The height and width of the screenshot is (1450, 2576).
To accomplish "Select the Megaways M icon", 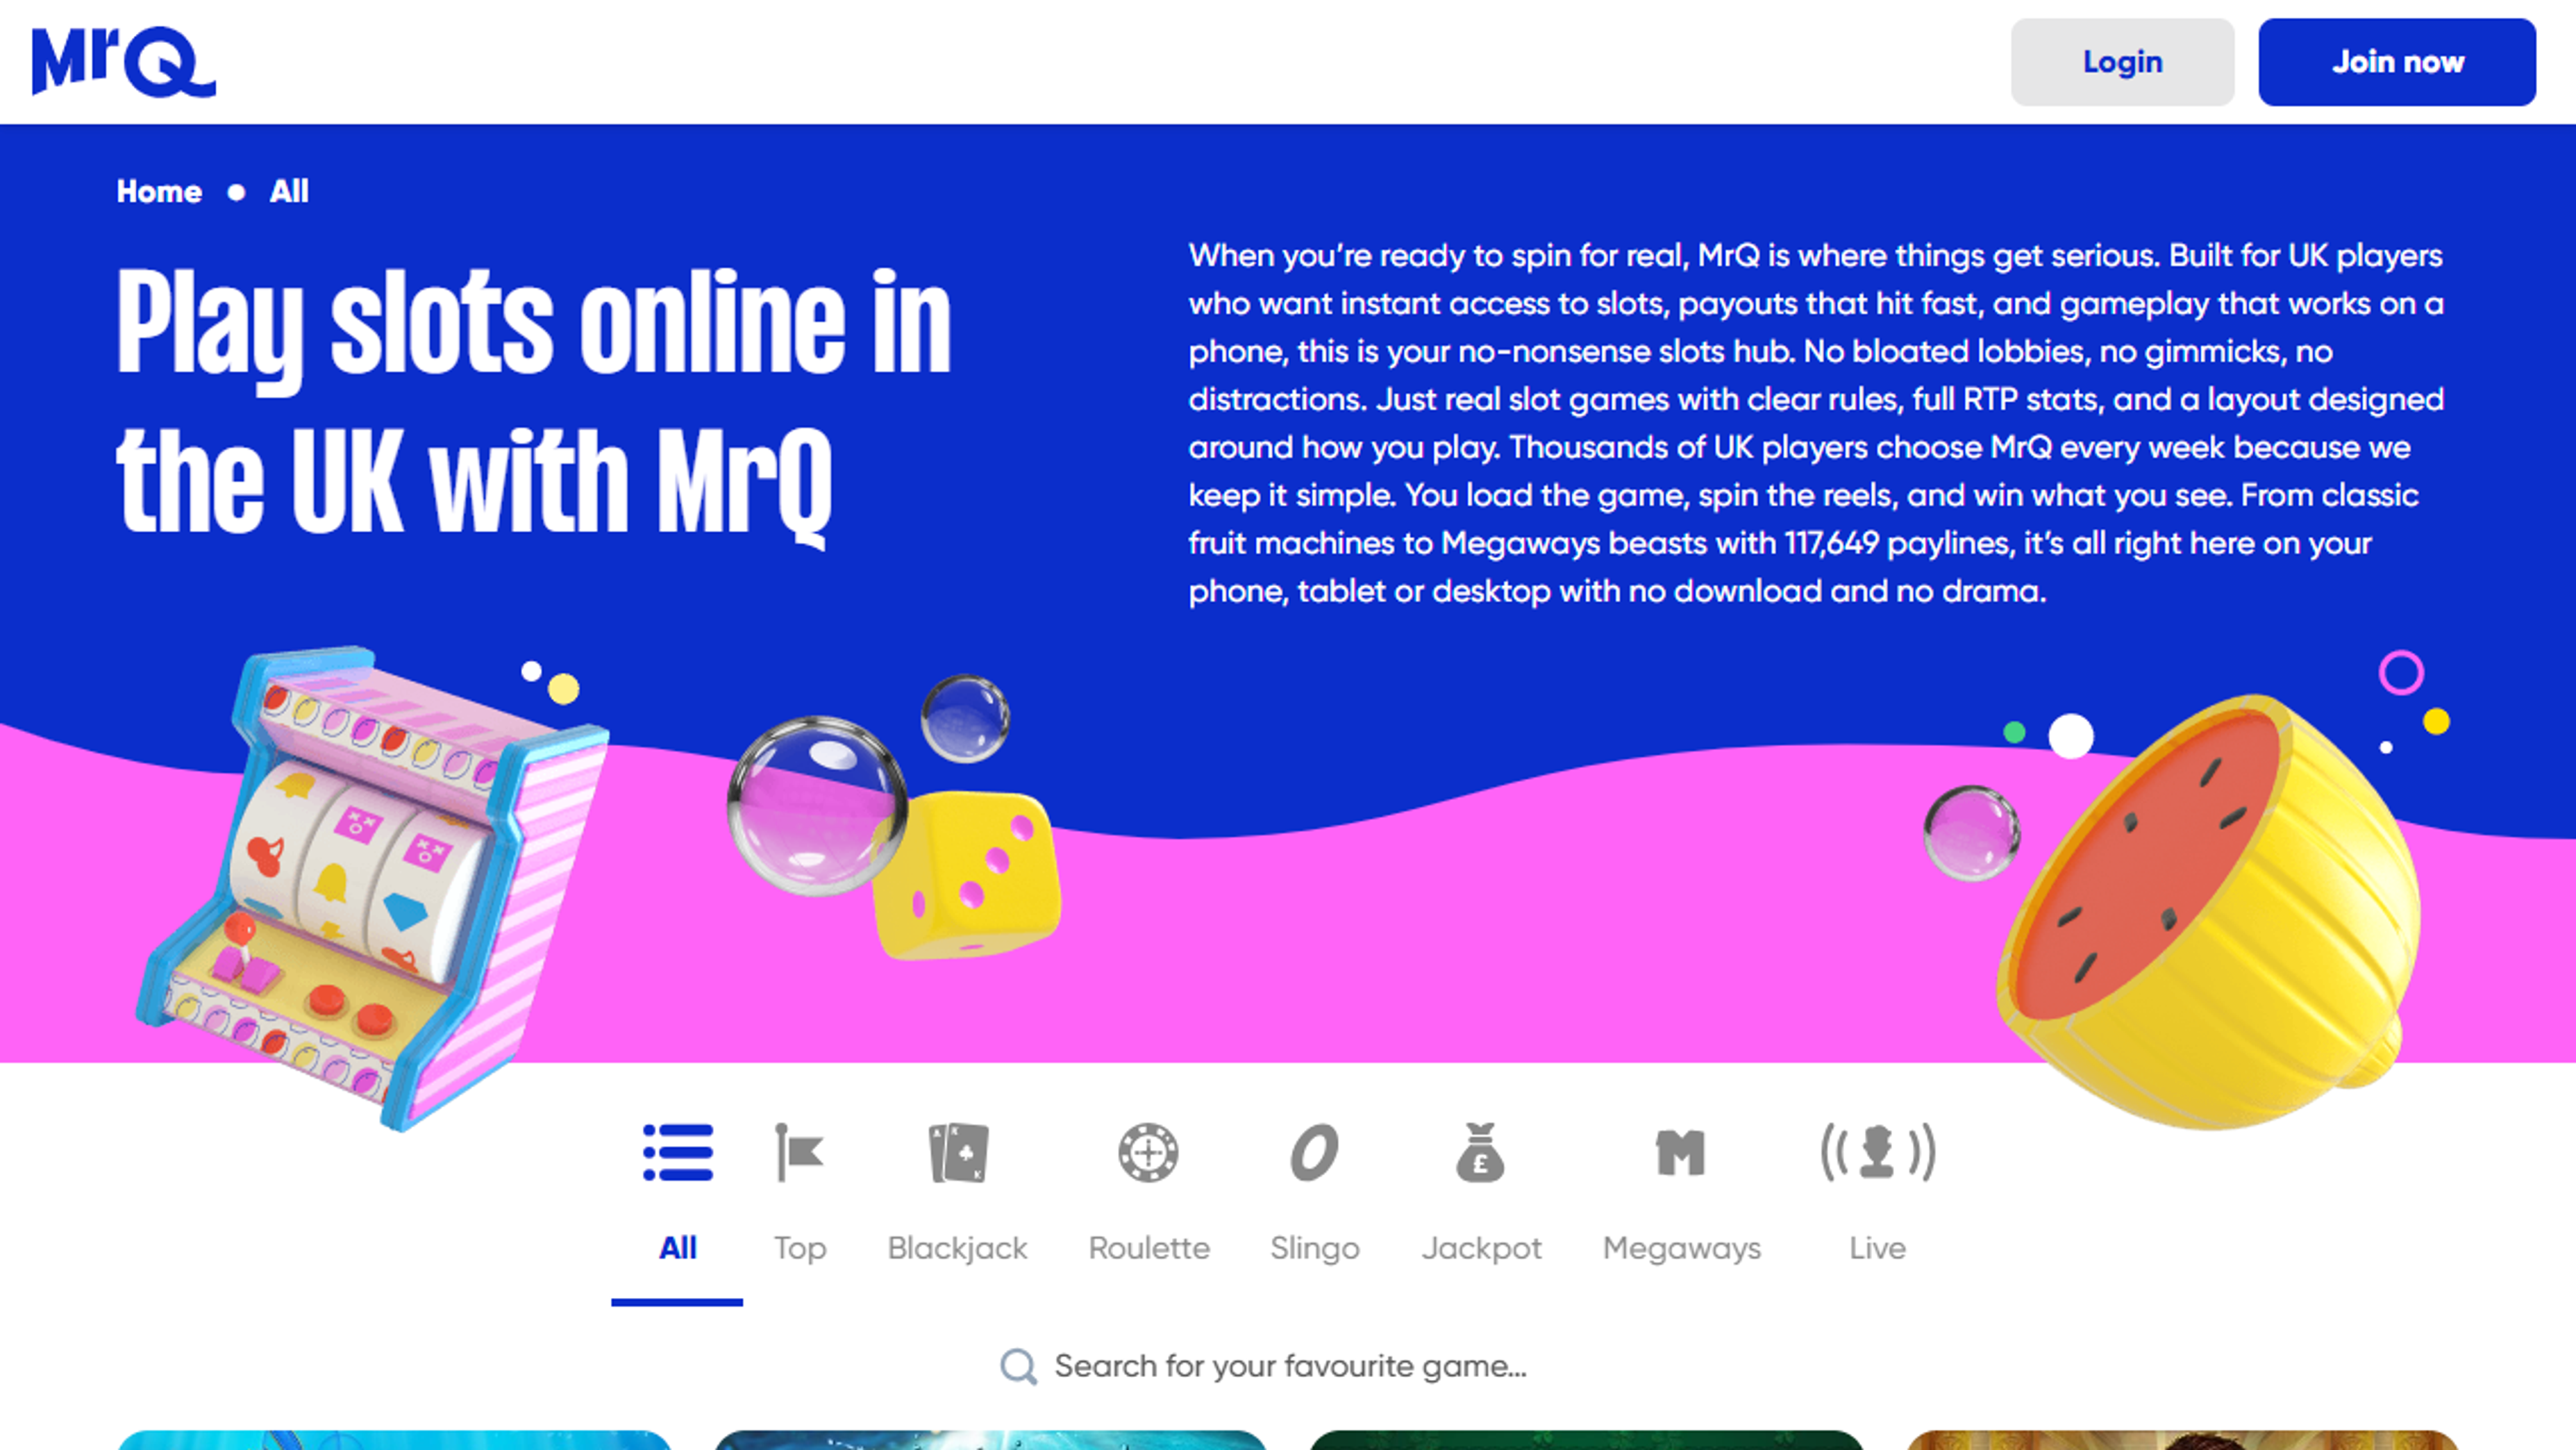I will click(1680, 1152).
